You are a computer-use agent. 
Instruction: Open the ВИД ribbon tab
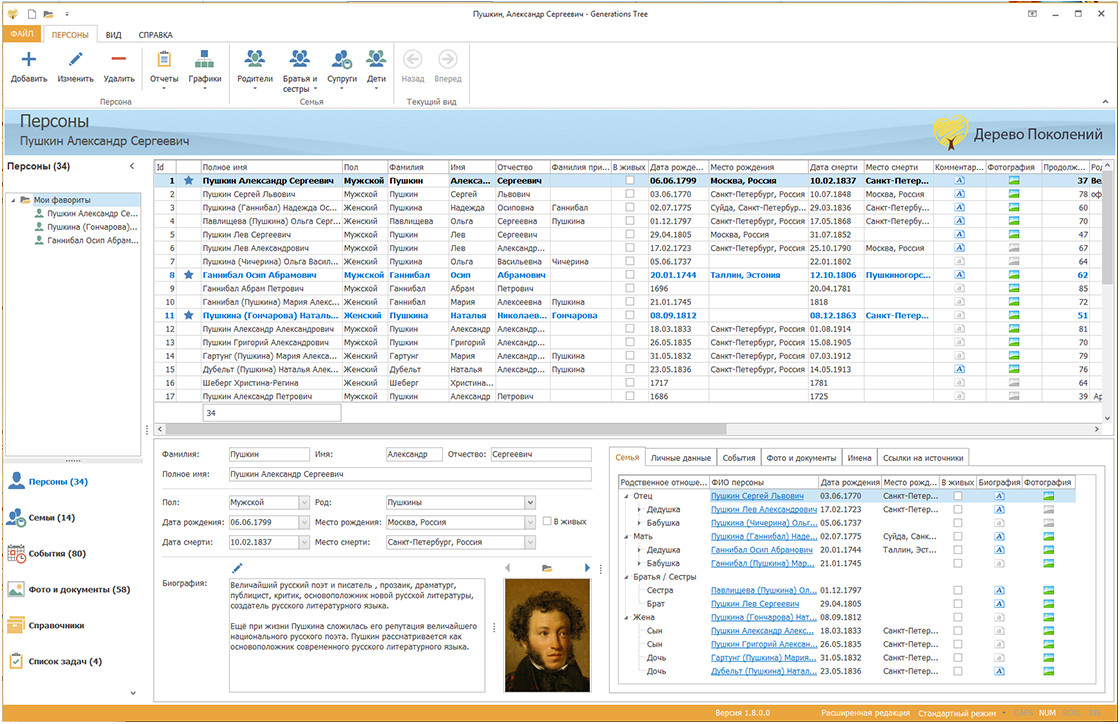[114, 35]
